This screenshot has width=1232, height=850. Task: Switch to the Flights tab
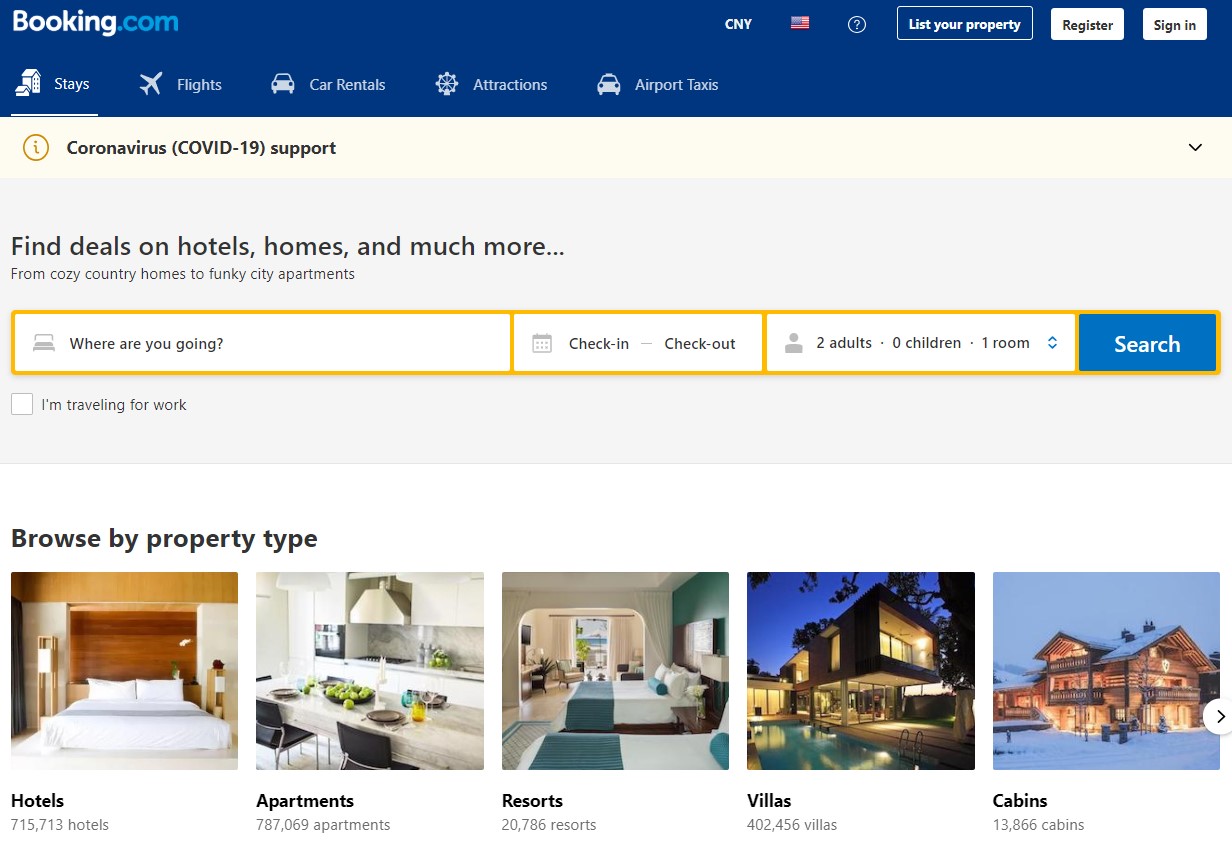pos(181,85)
